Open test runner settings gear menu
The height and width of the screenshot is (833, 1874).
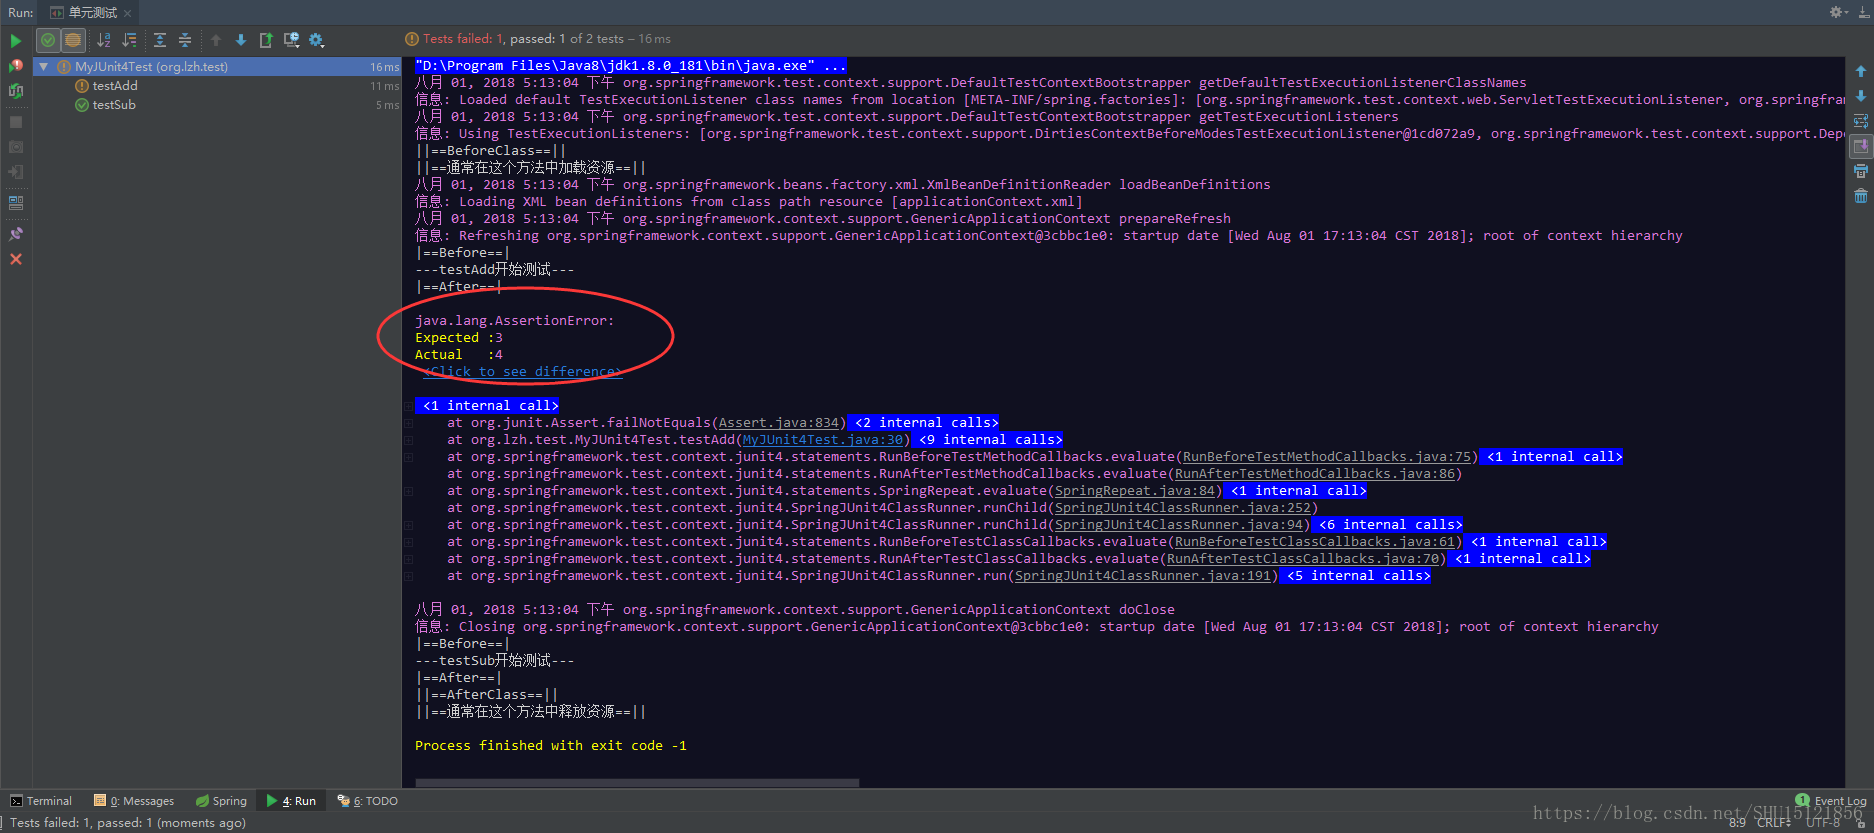317,40
